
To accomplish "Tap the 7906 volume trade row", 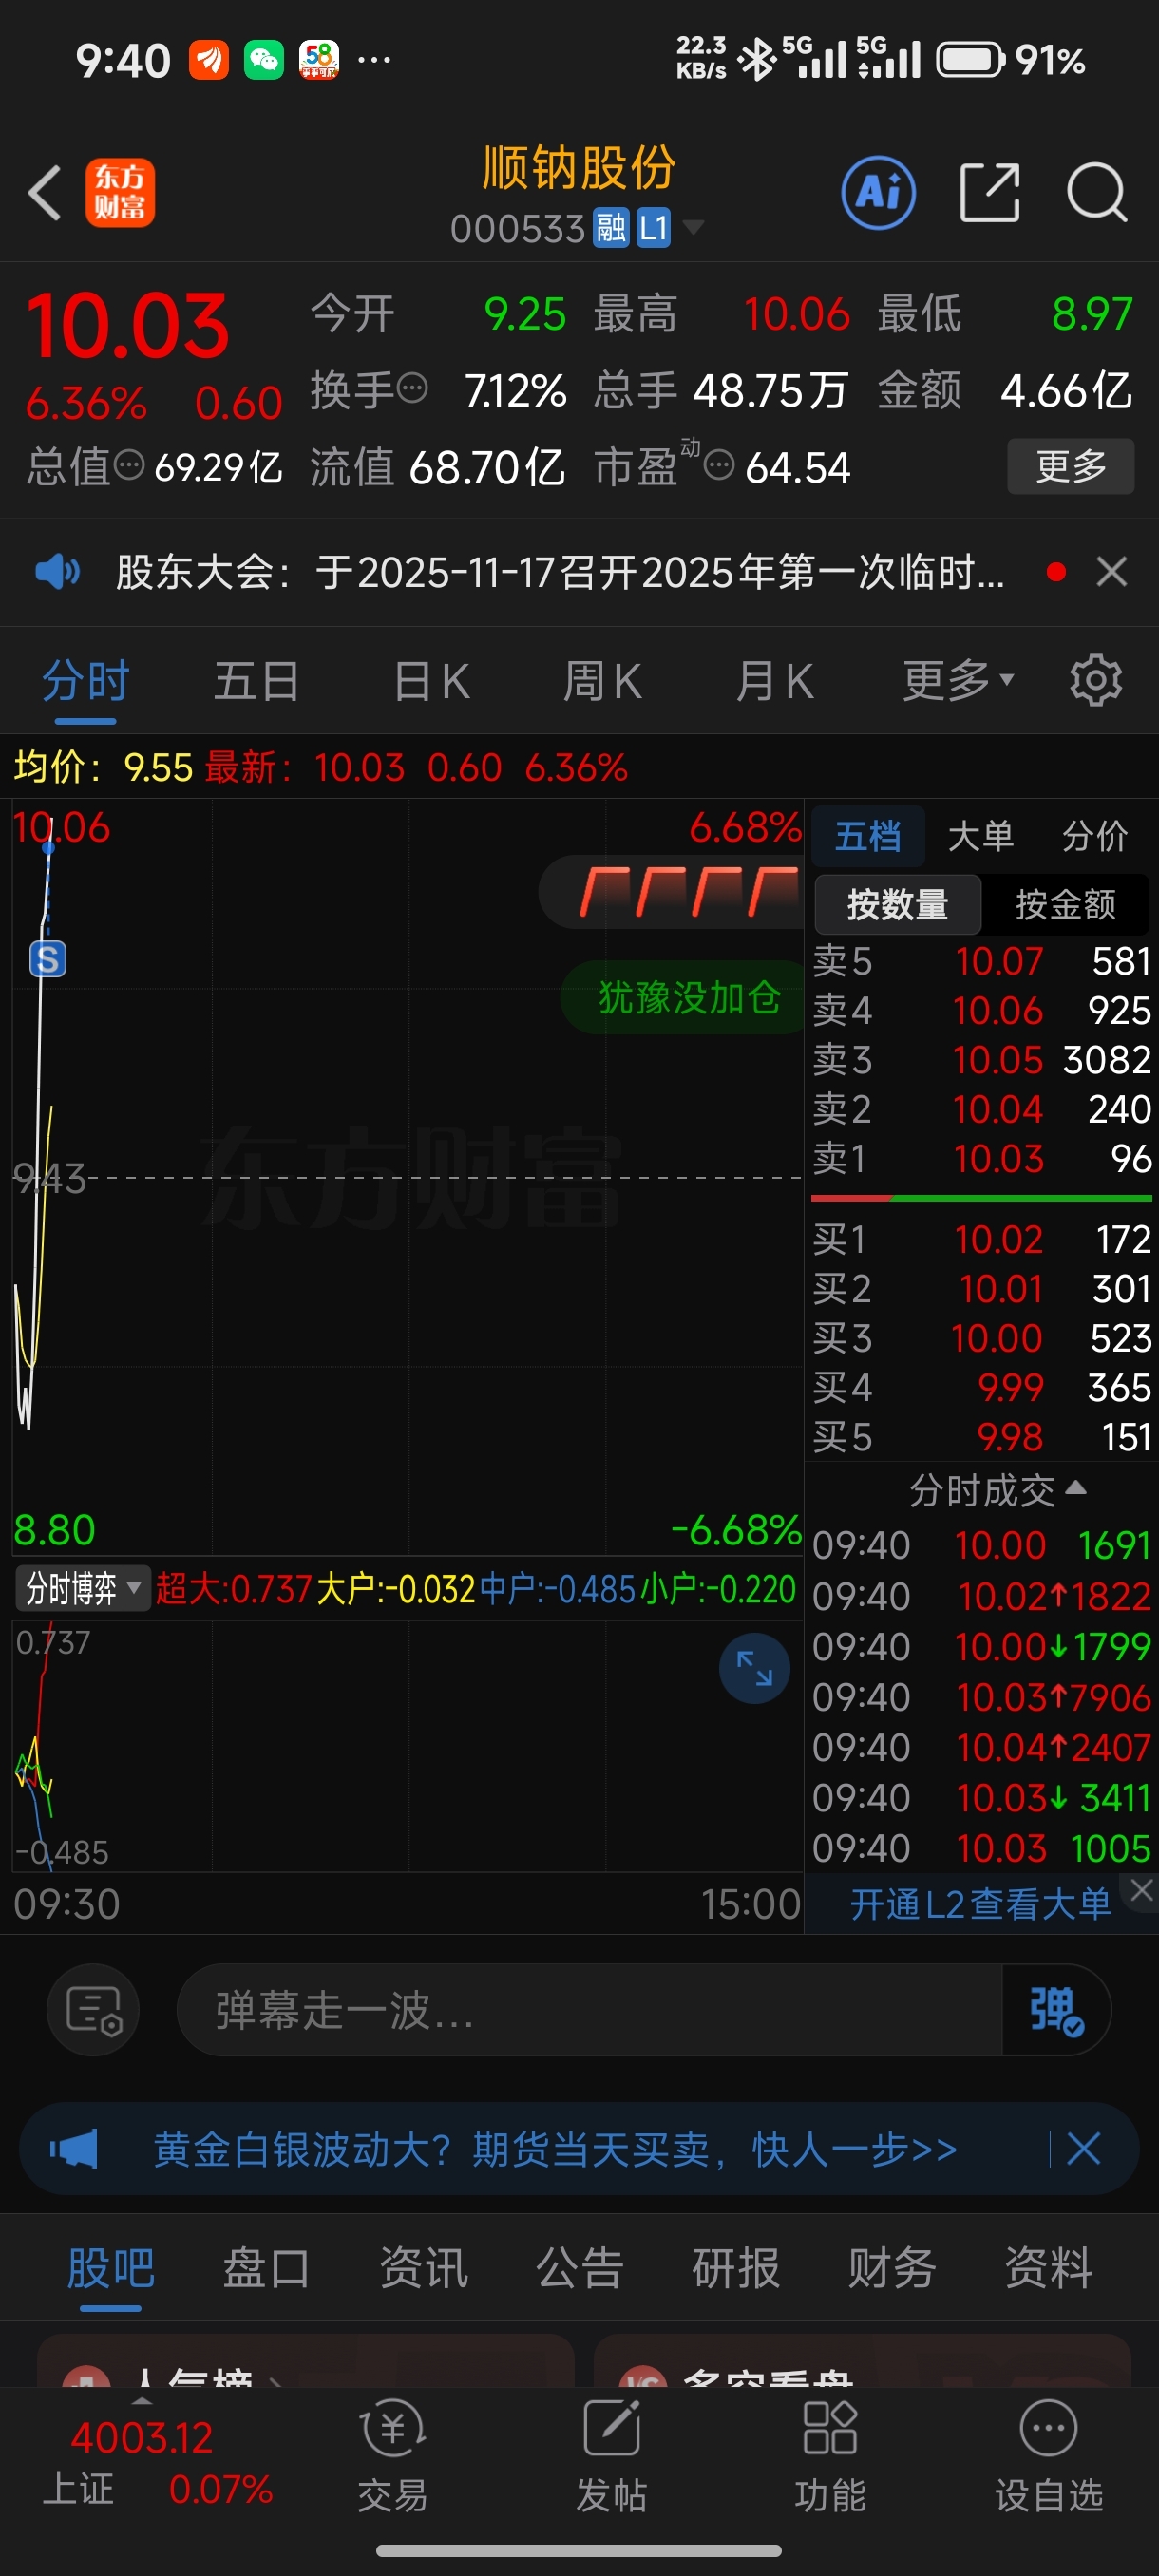I will coord(982,1697).
